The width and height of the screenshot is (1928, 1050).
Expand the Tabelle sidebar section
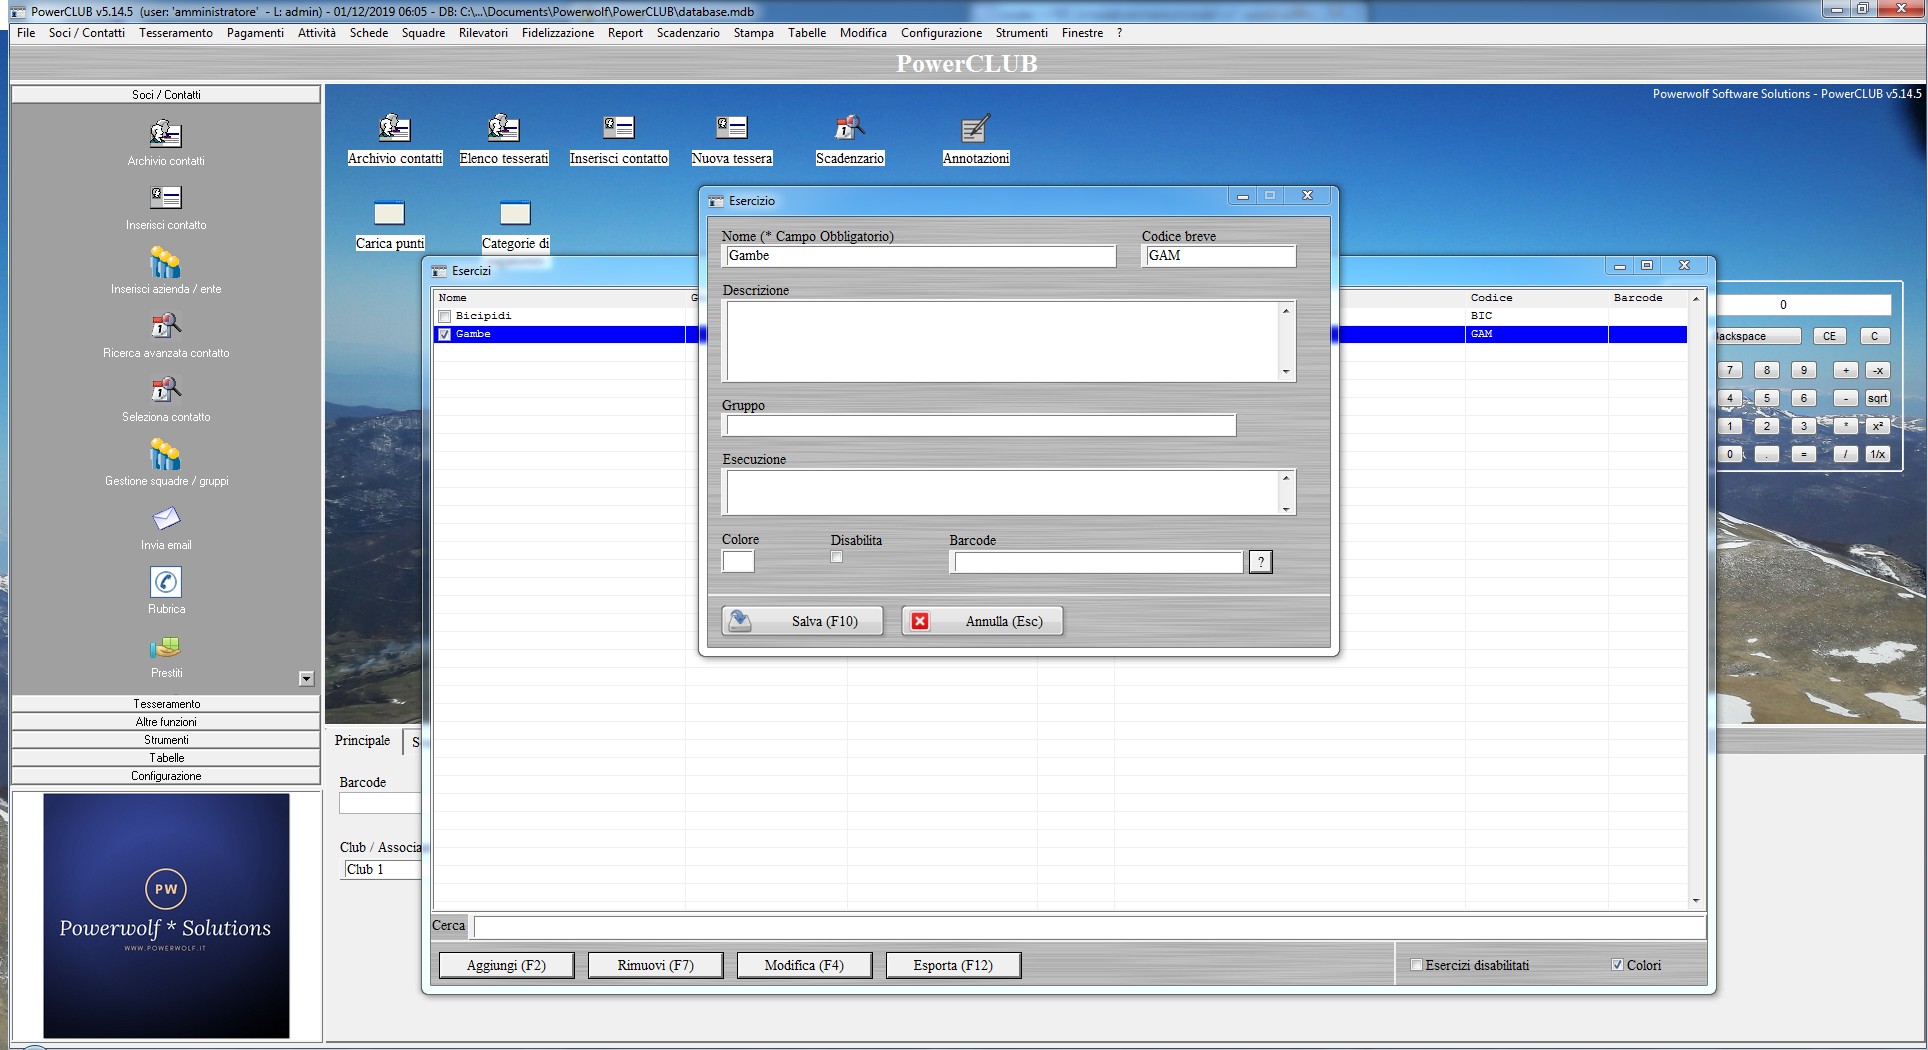166,758
